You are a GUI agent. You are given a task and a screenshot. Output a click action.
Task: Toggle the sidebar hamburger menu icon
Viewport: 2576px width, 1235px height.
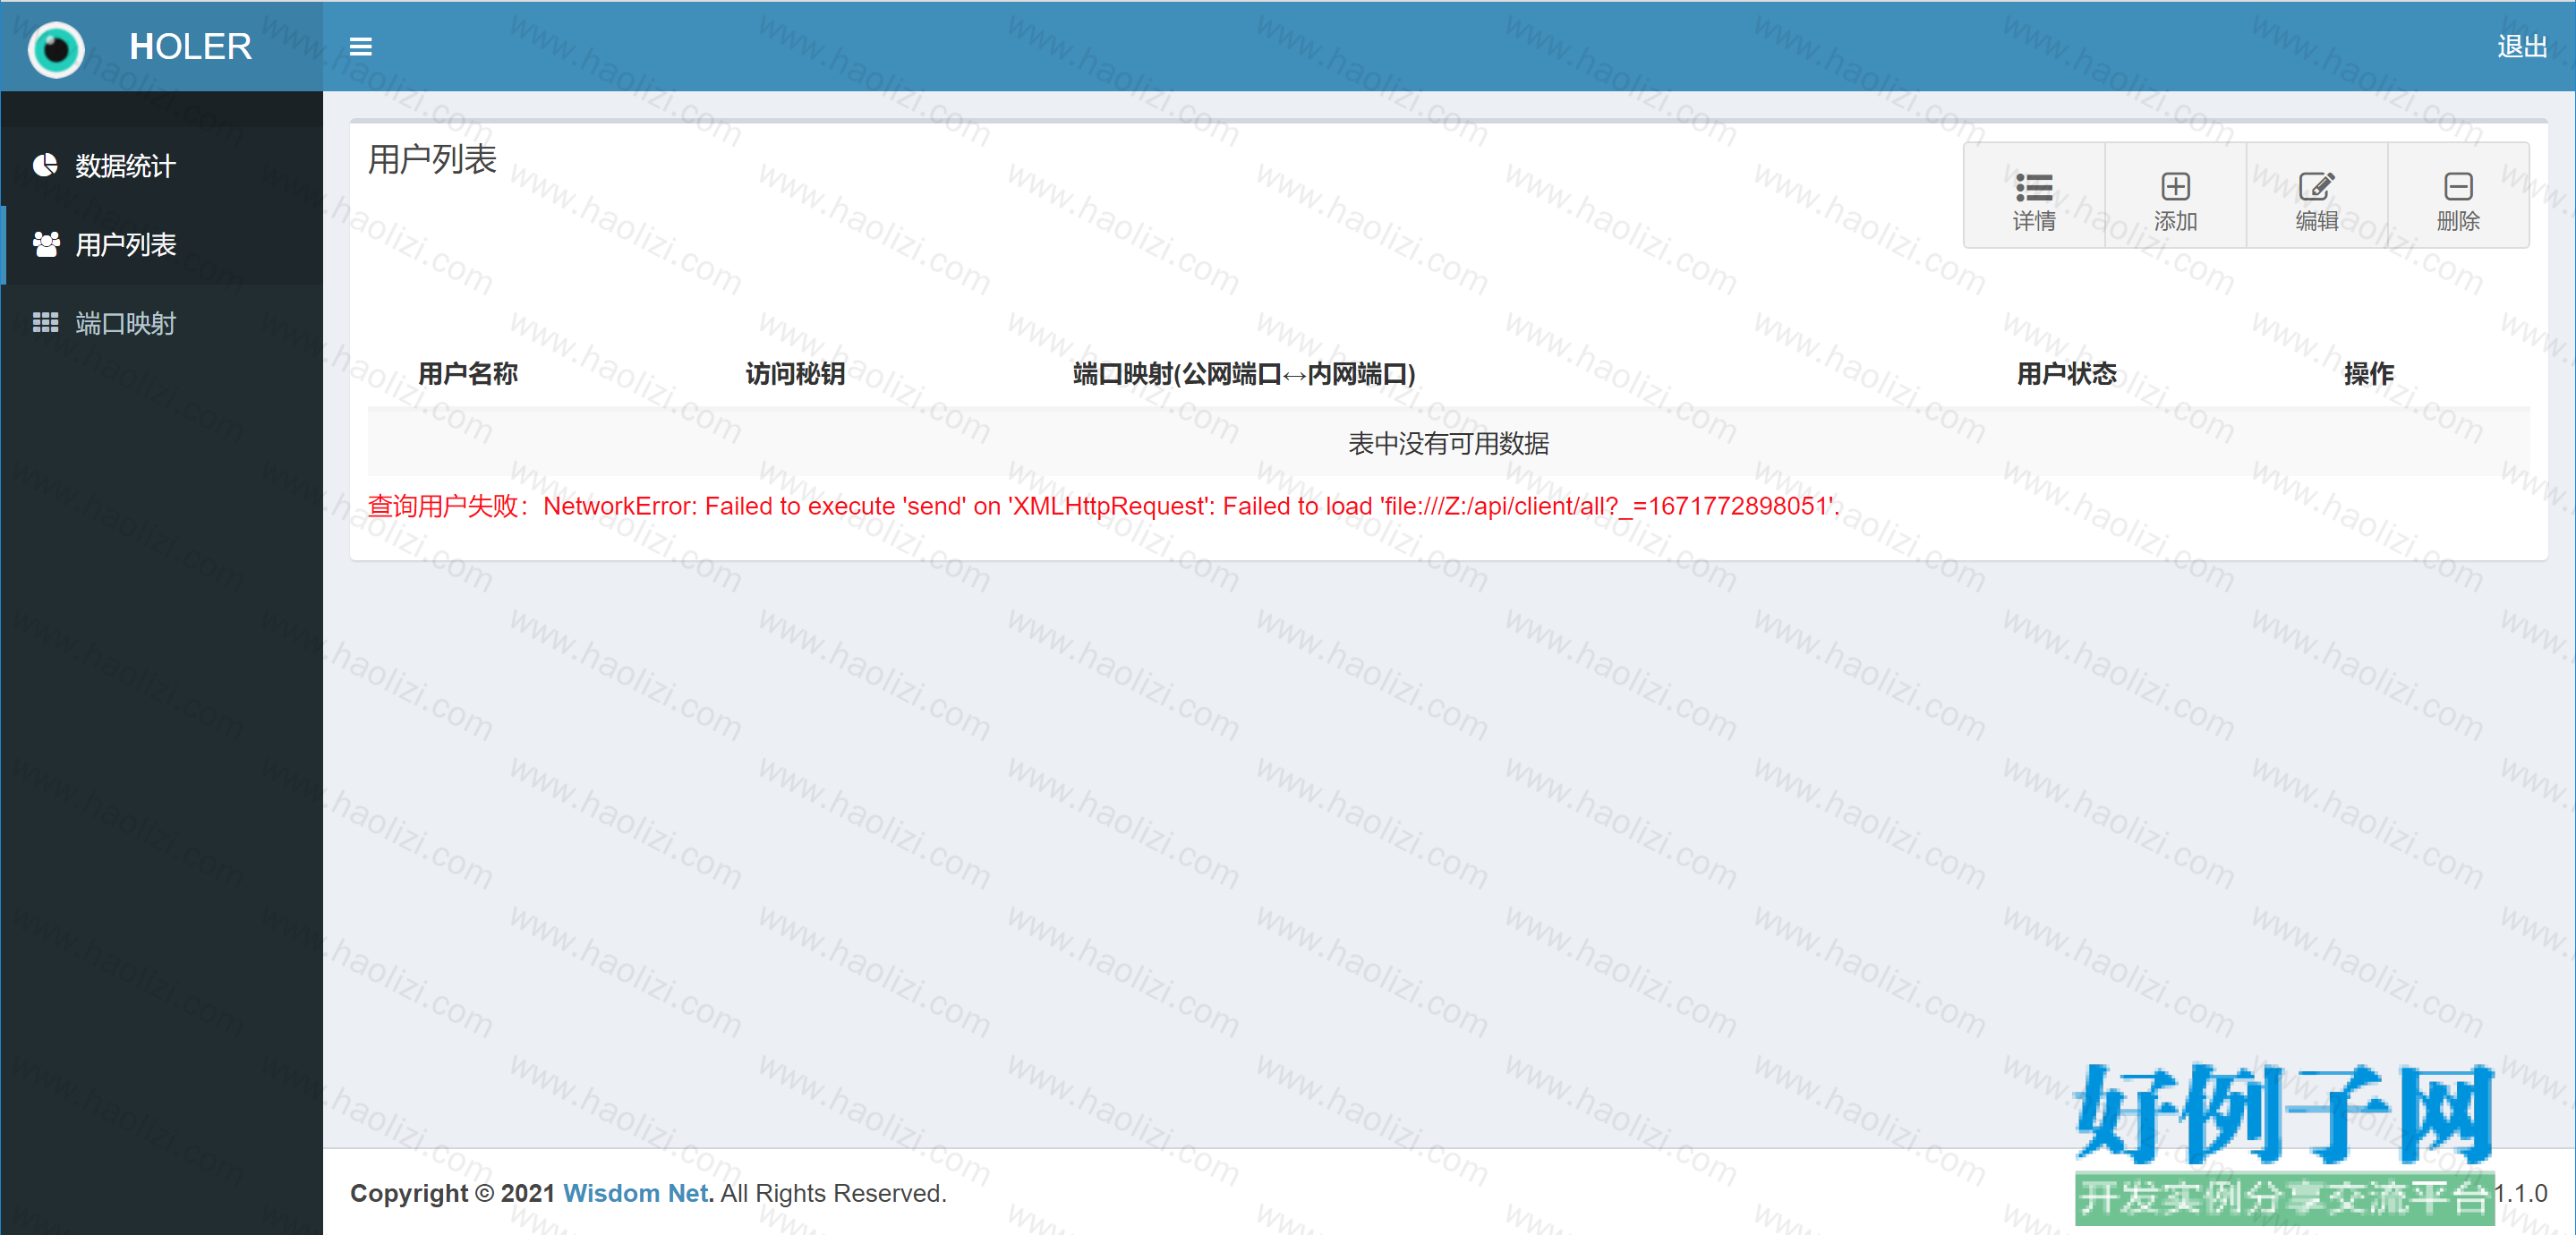360,47
